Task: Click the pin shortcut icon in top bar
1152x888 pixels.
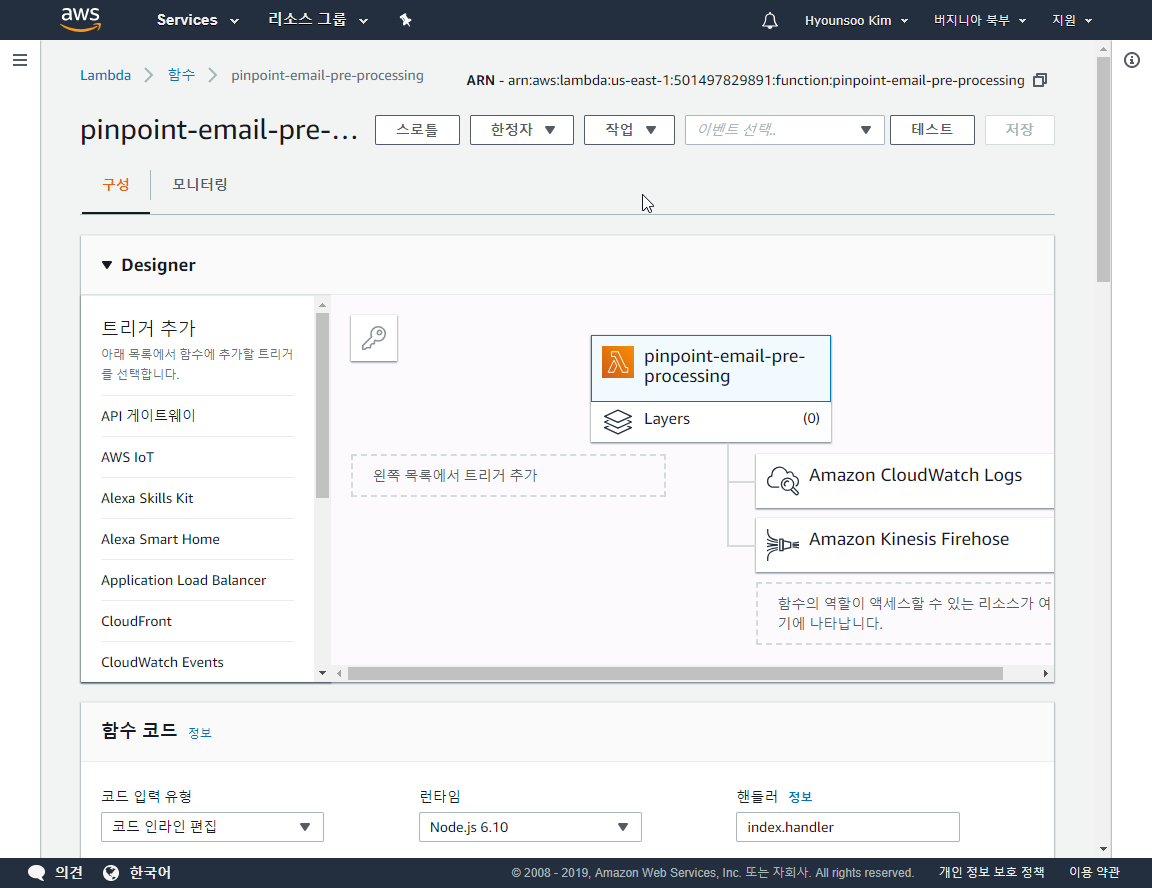Action: click(x=406, y=20)
